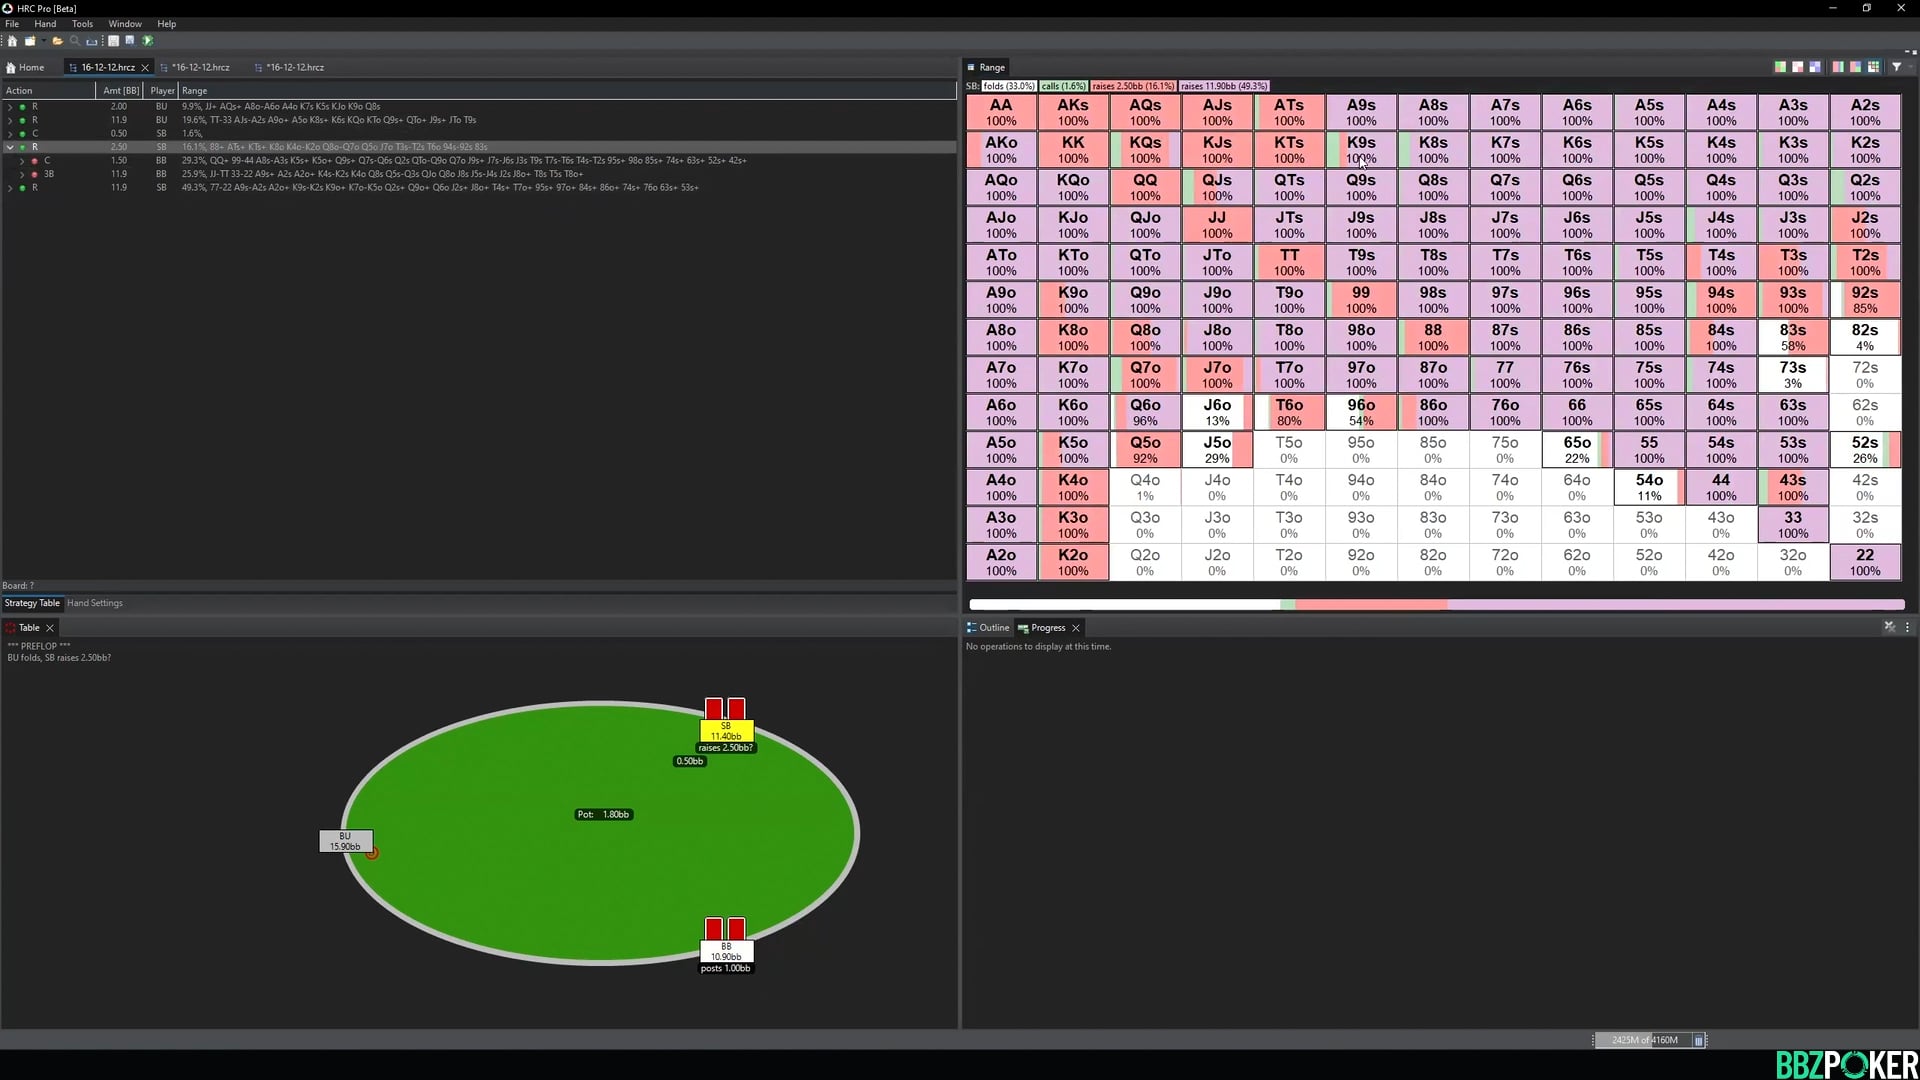Open a hand file with the folder icon
1920x1080 pixels.
coord(57,41)
